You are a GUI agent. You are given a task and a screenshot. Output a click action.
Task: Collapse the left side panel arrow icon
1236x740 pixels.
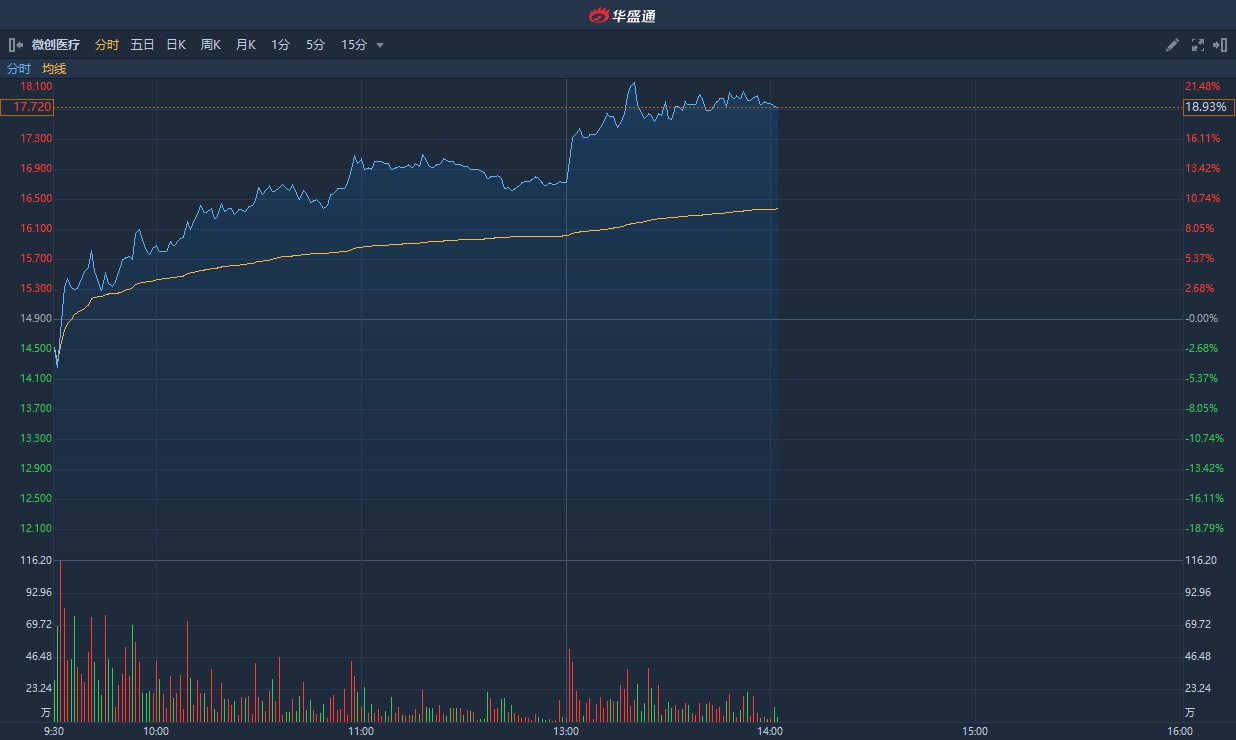click(16, 45)
